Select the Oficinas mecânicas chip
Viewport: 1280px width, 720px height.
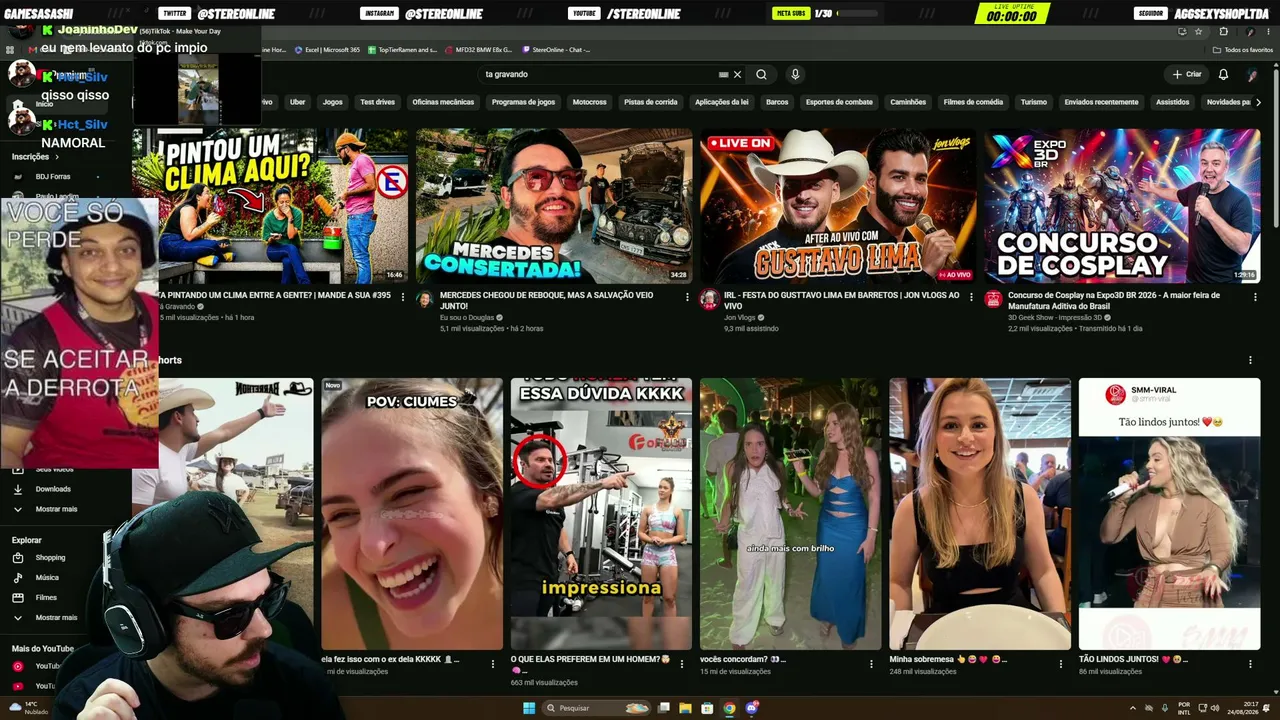pos(443,102)
